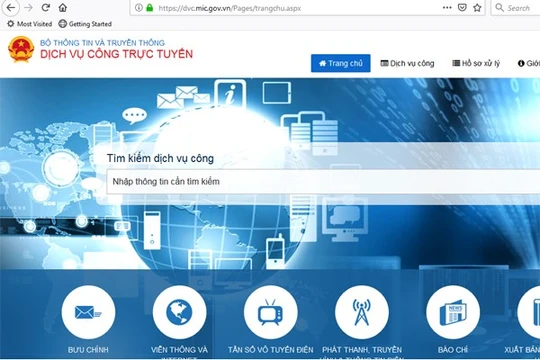
Task: Go back with the browser back arrow
Action: pyautogui.click(x=11, y=8)
